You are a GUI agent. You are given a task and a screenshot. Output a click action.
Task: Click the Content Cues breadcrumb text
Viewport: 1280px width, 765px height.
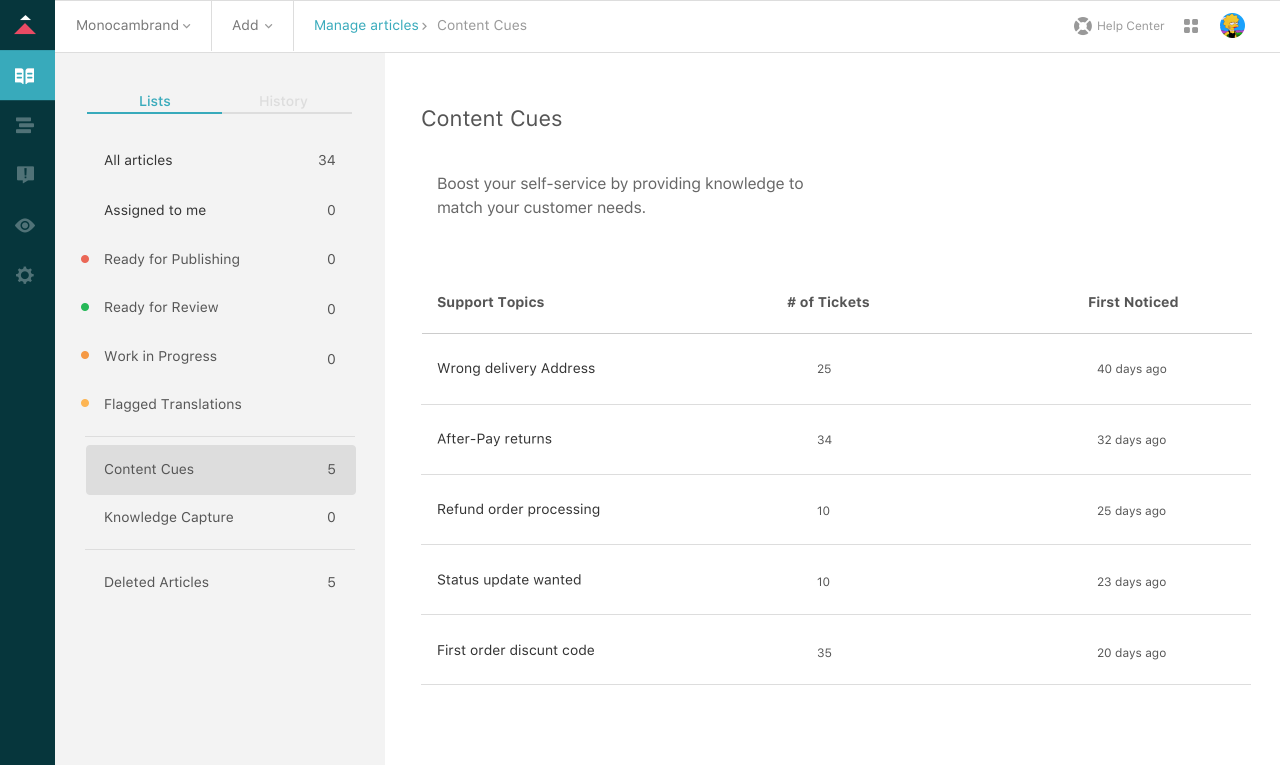pos(482,25)
